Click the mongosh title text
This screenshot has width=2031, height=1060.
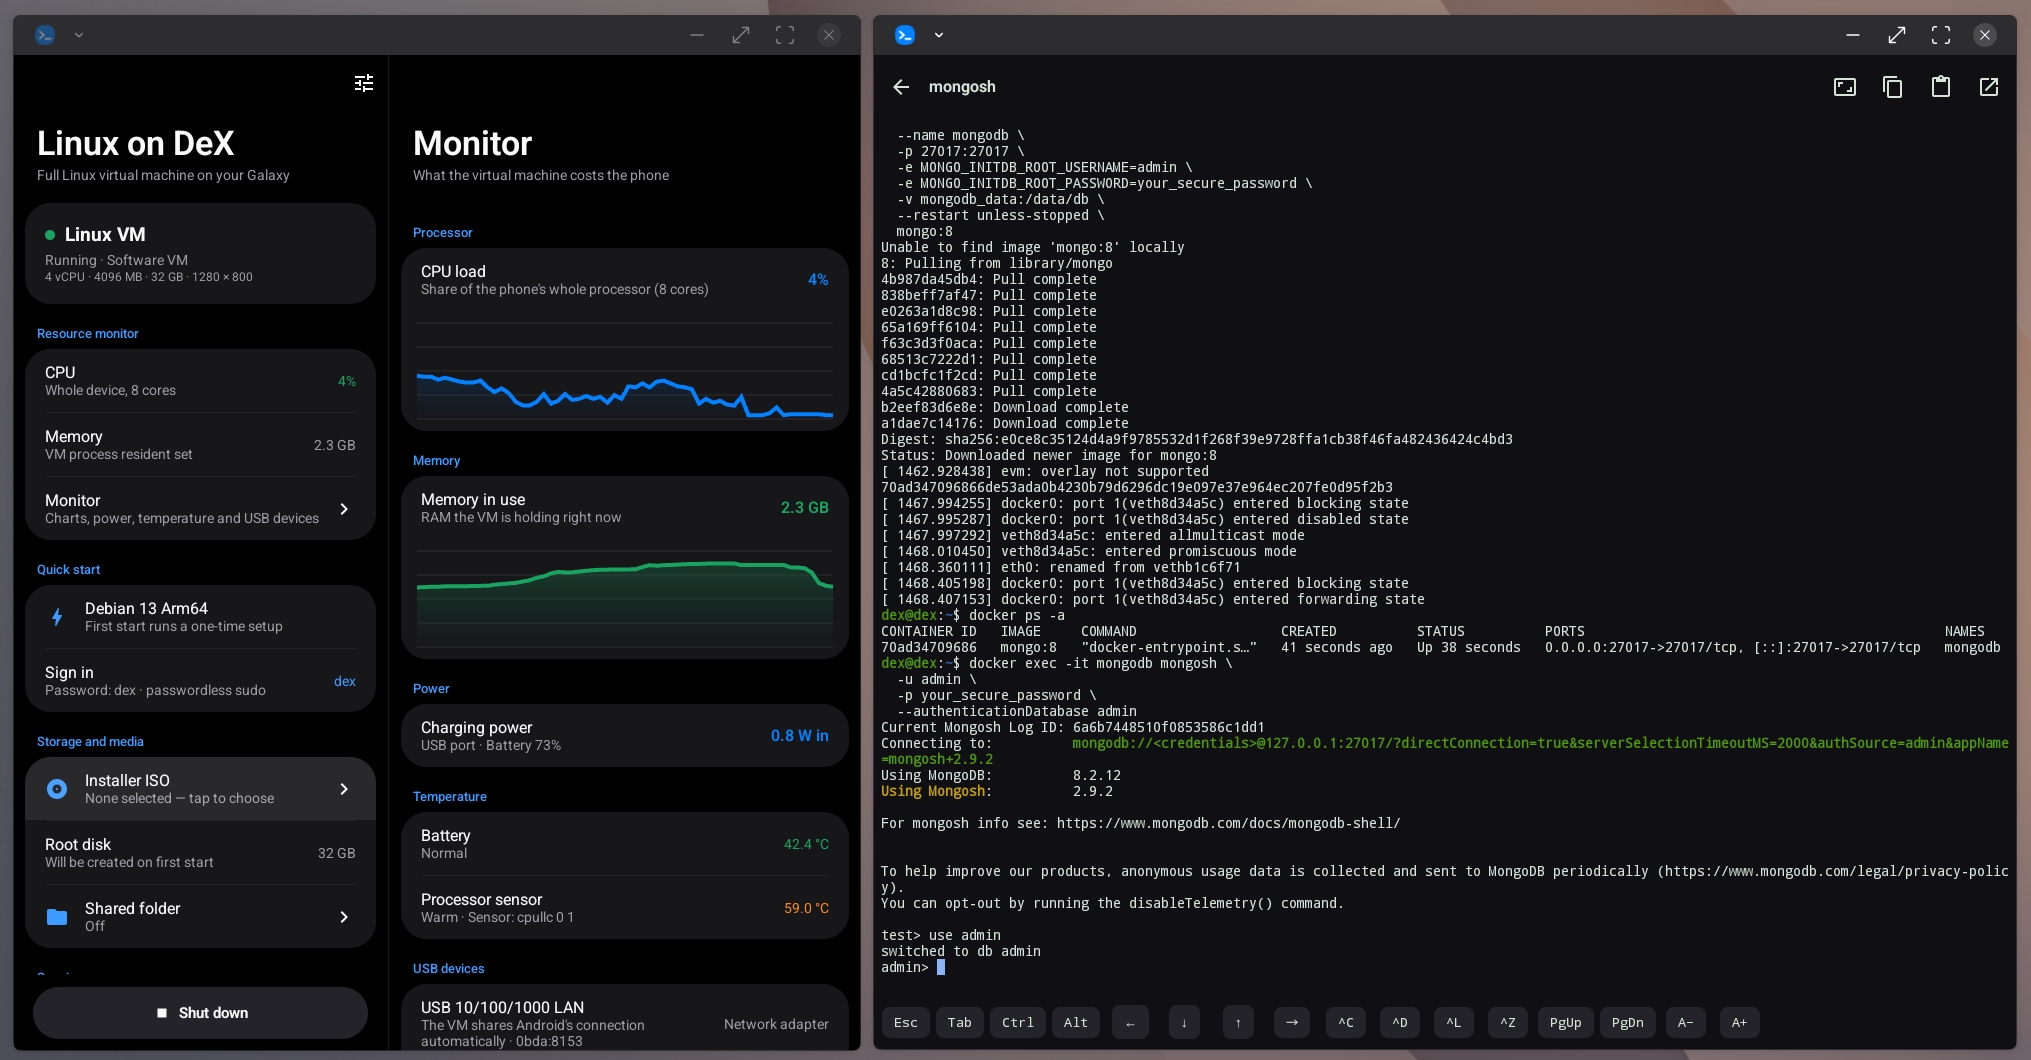point(962,87)
